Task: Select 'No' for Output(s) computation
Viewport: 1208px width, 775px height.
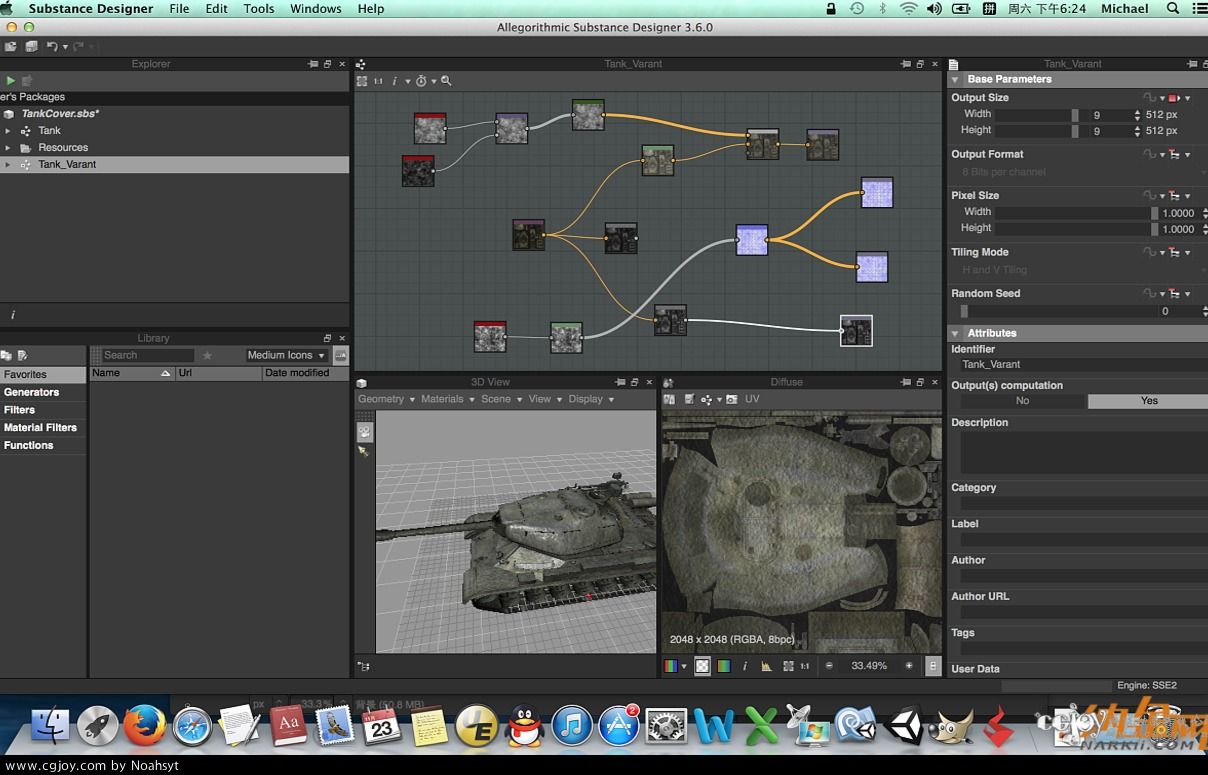Action: [1022, 401]
